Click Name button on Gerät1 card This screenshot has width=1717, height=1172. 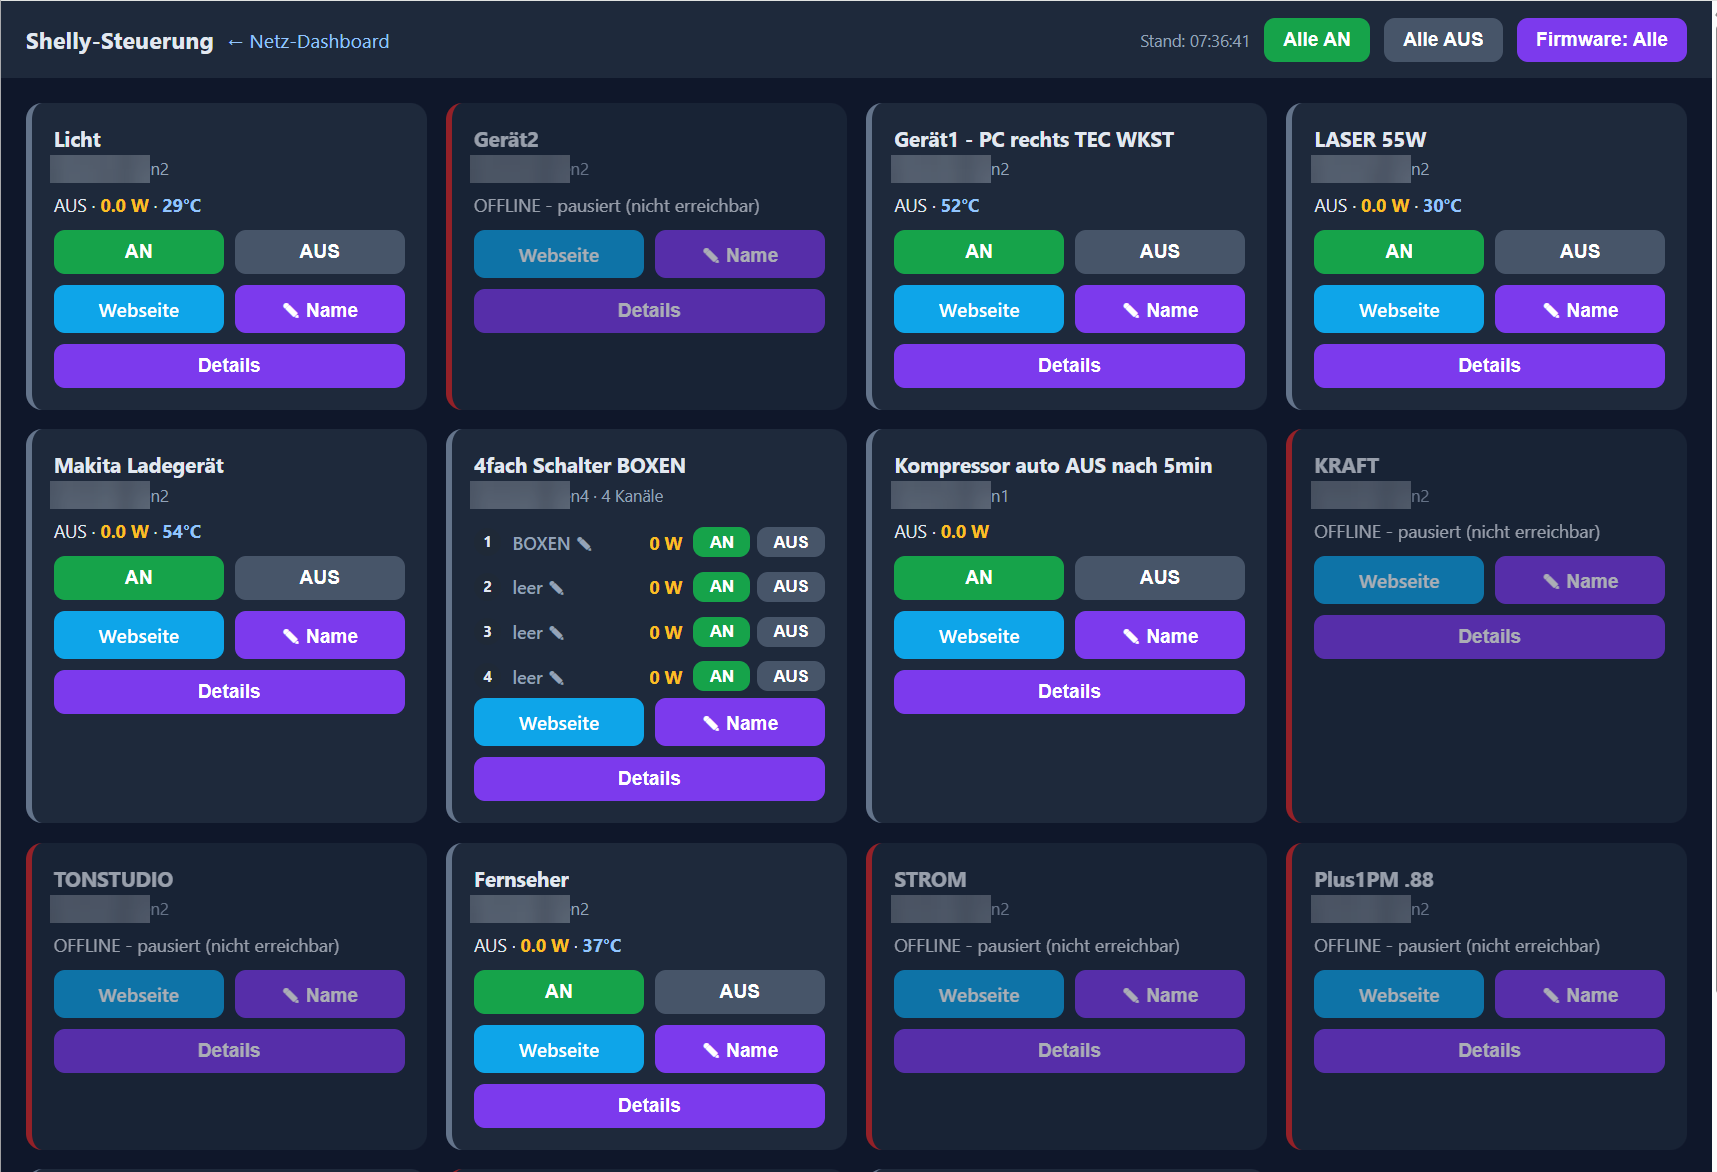pos(1160,310)
